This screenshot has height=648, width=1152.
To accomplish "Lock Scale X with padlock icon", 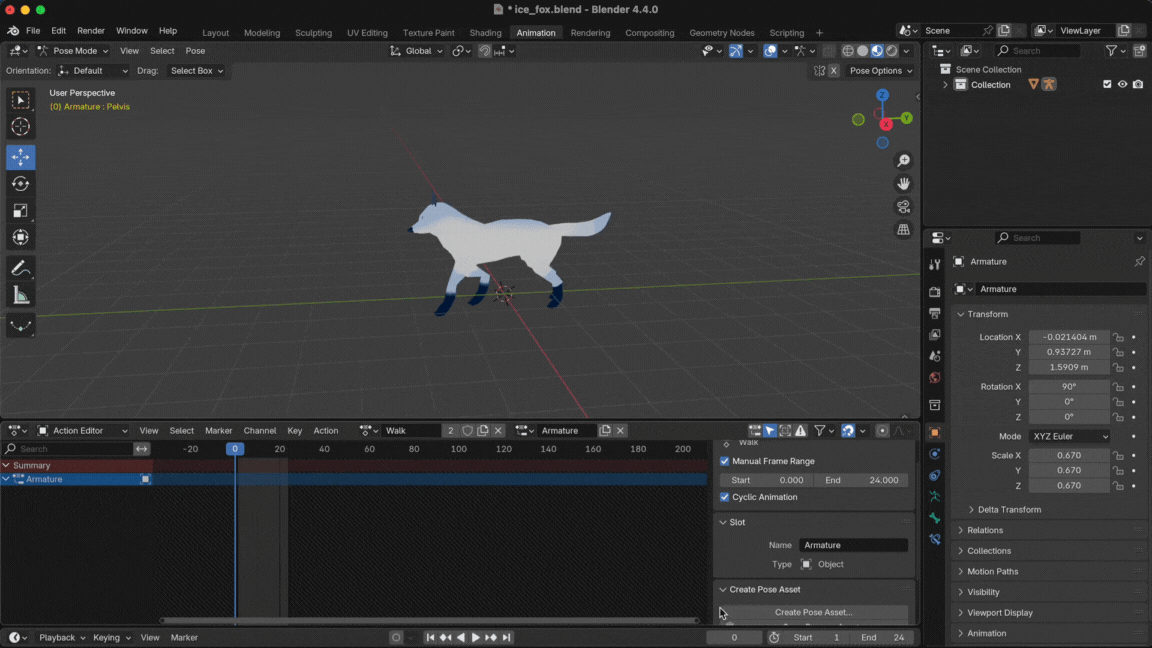I will pyautogui.click(x=1118, y=456).
